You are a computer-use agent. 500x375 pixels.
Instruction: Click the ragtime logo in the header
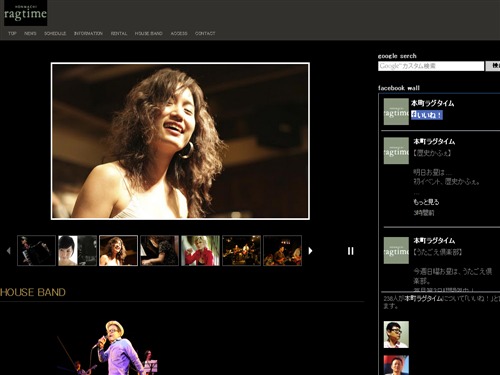coord(25,13)
